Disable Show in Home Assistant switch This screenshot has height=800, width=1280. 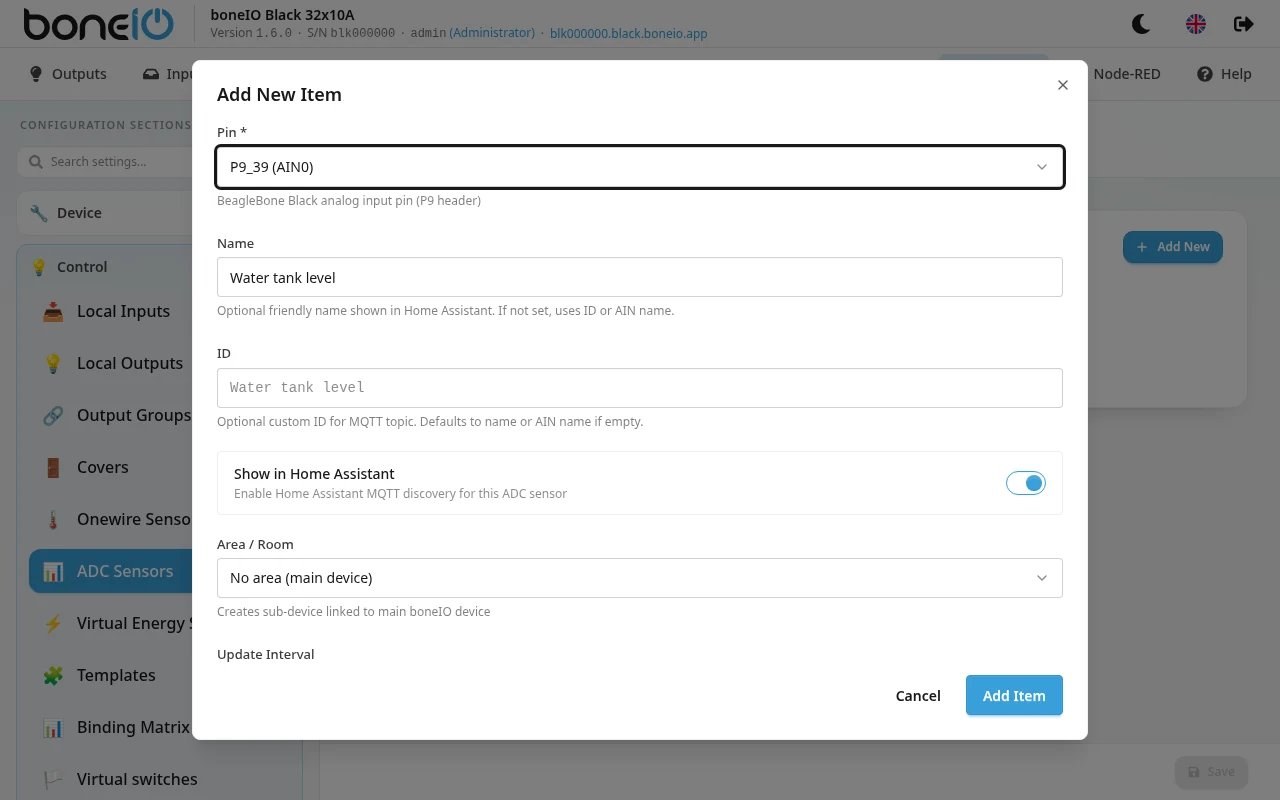(x=1026, y=483)
